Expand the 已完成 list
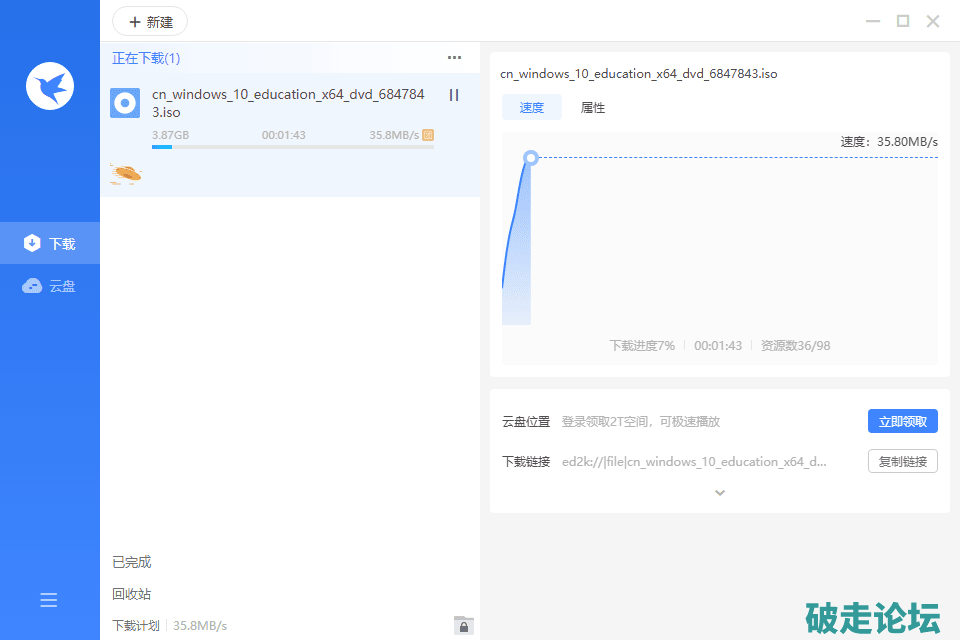960x640 pixels. pyautogui.click(x=132, y=562)
